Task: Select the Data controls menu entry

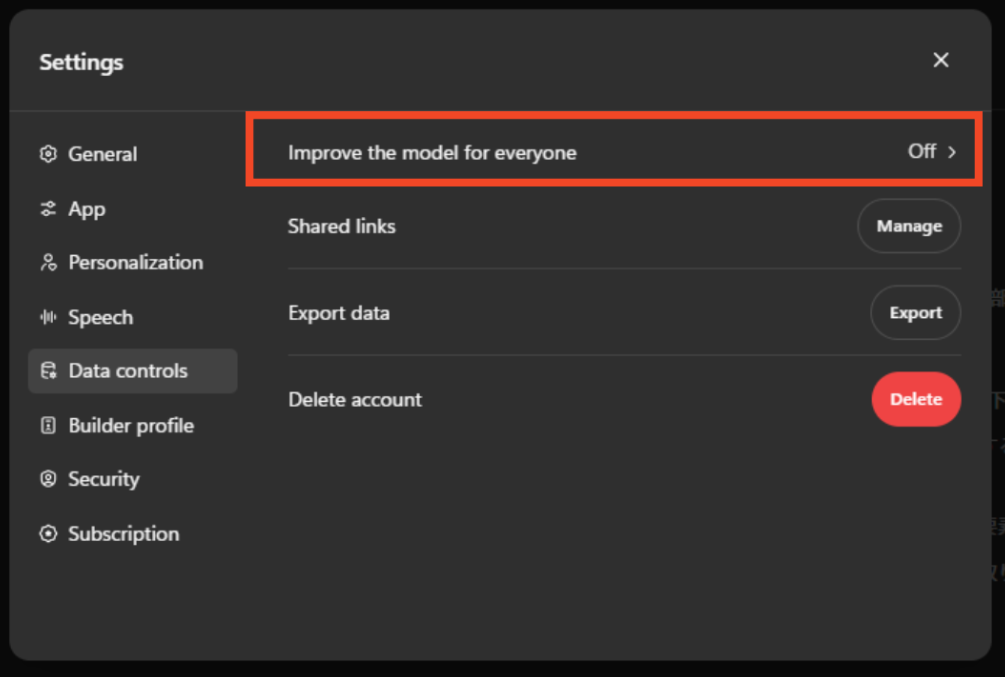Action: (128, 370)
